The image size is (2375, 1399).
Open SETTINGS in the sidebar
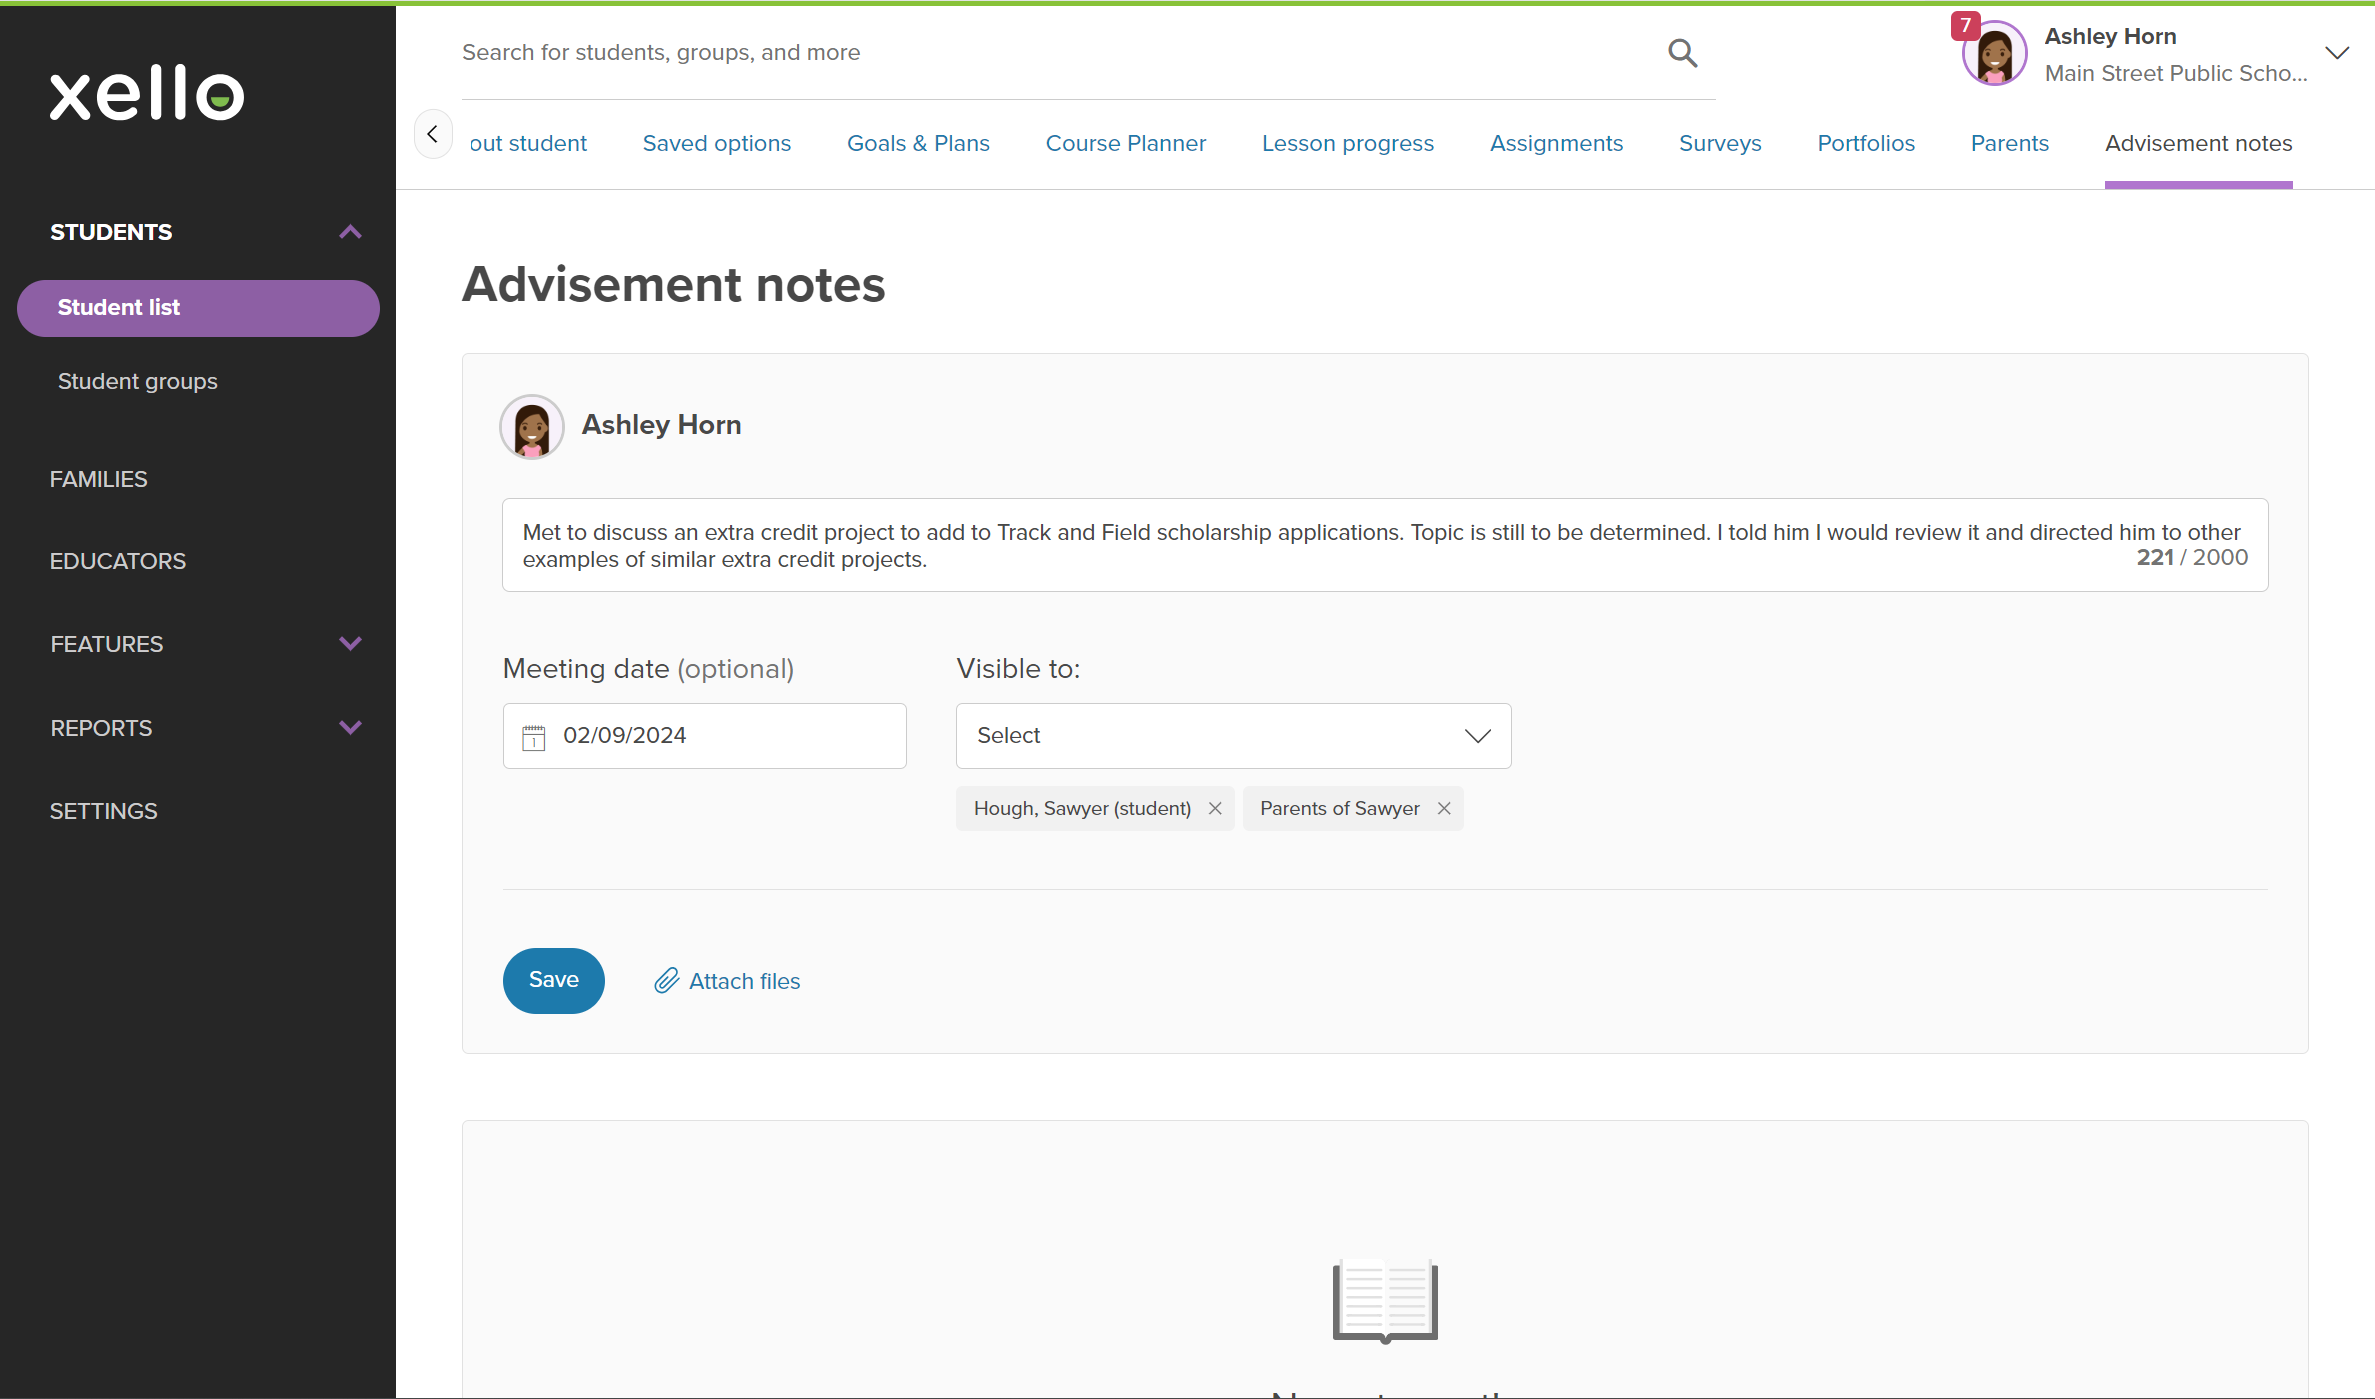coord(104,811)
